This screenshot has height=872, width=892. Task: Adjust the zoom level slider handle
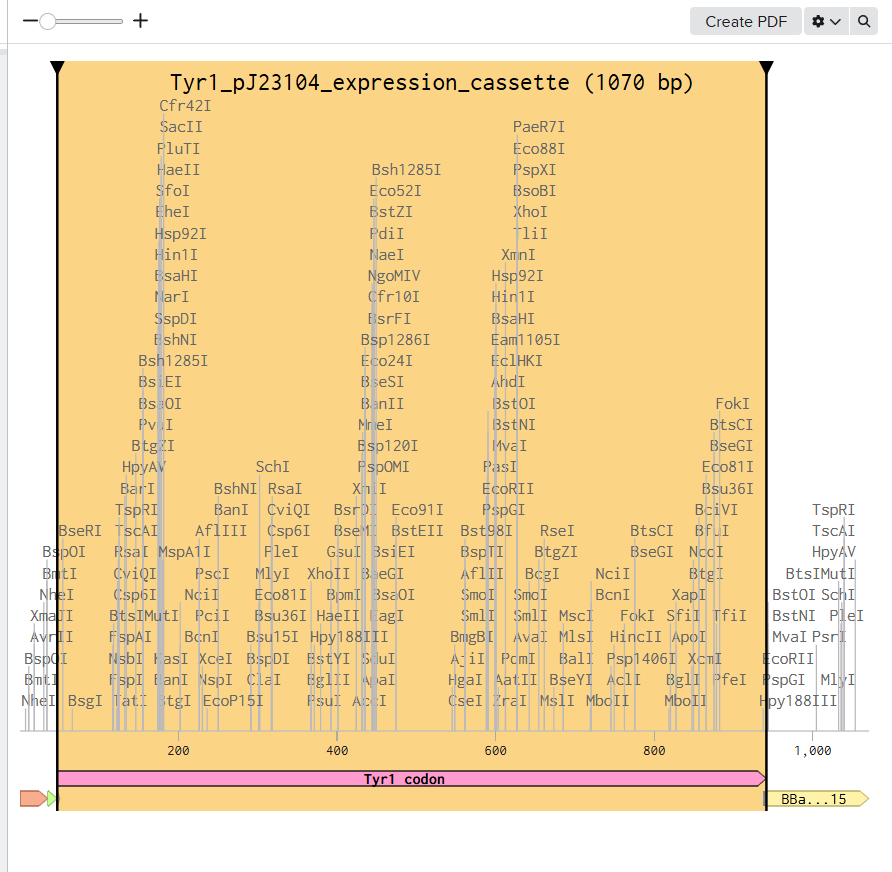[x=48, y=22]
